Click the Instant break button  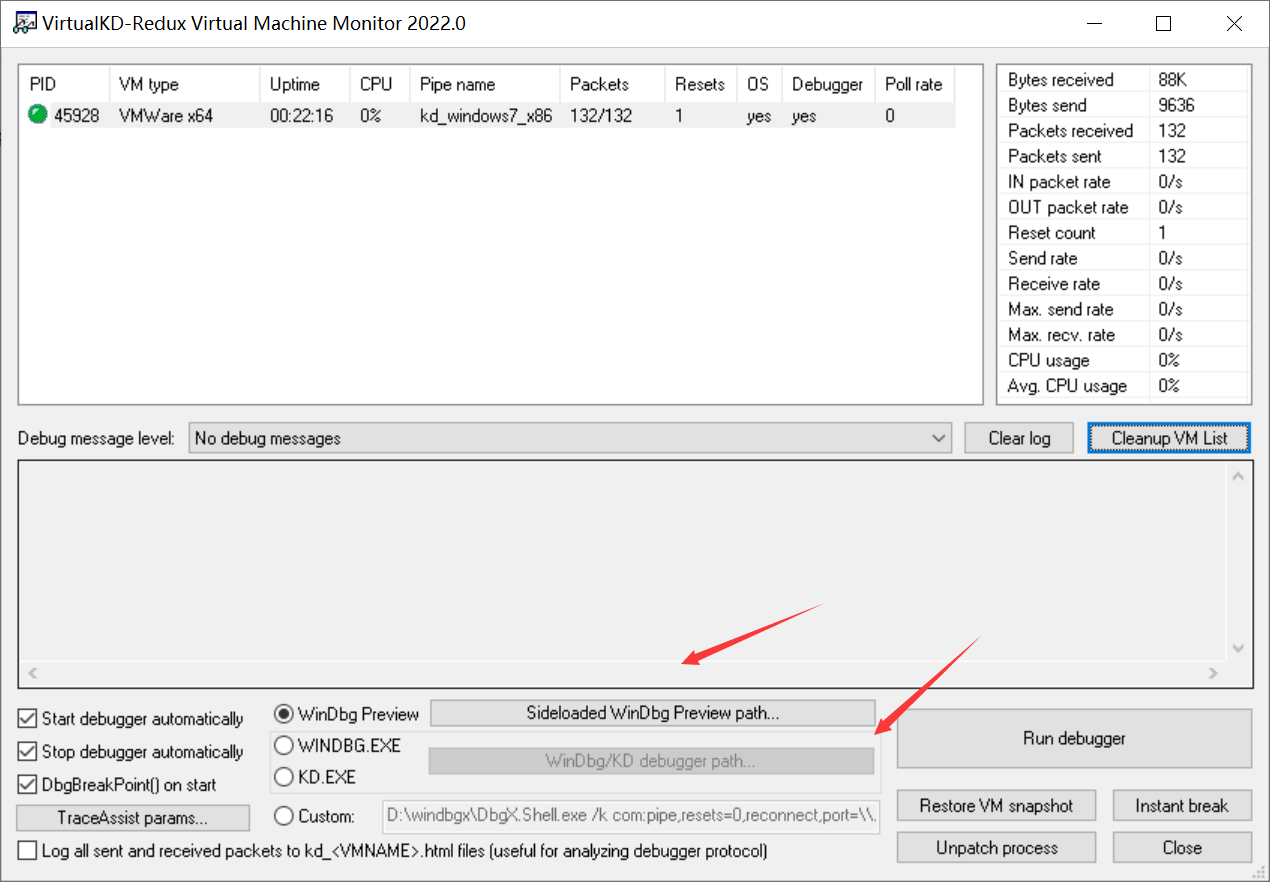tap(1182, 806)
